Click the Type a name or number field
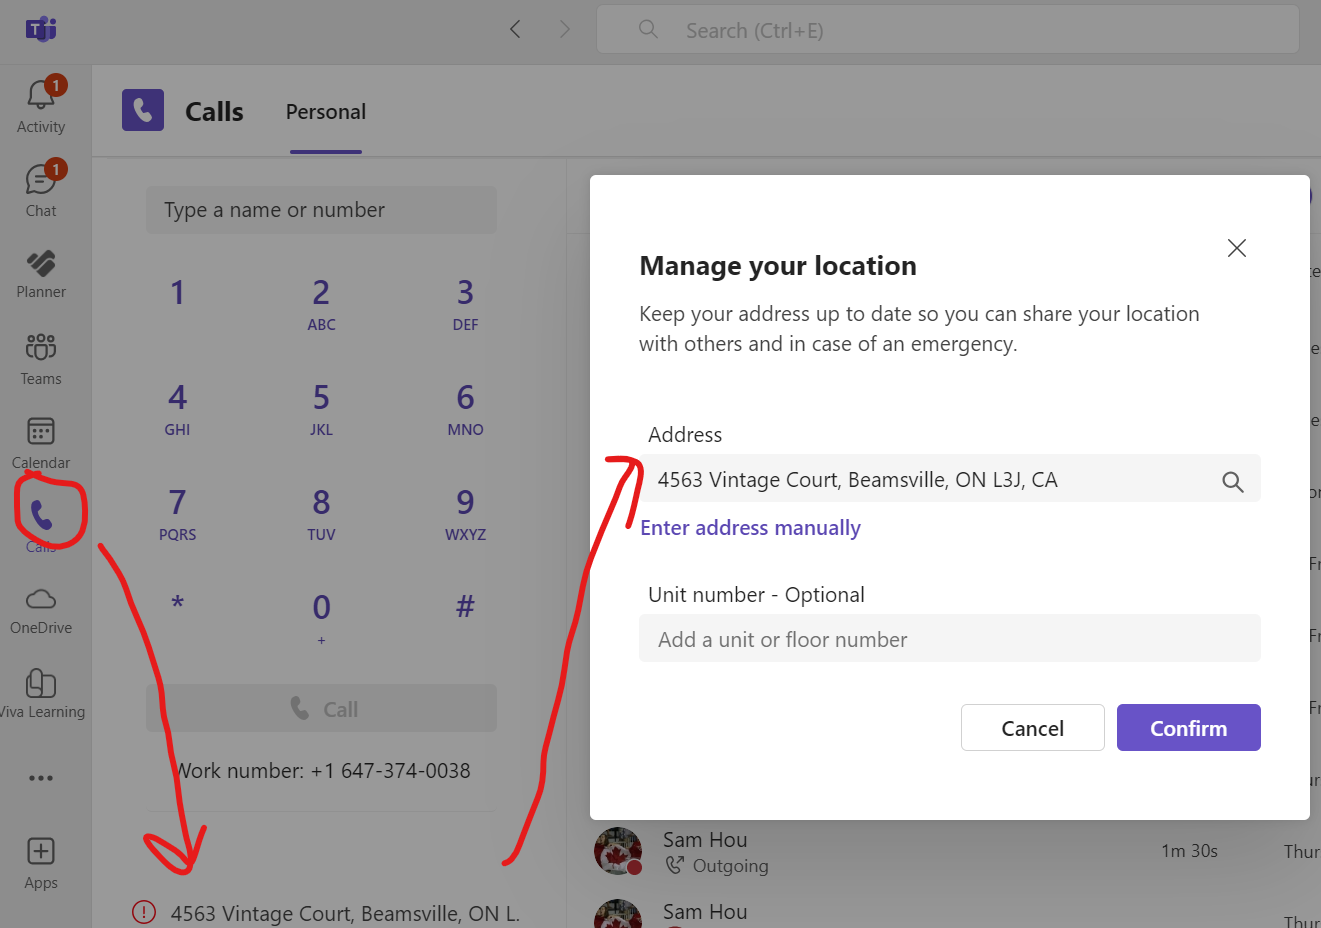 pos(321,210)
